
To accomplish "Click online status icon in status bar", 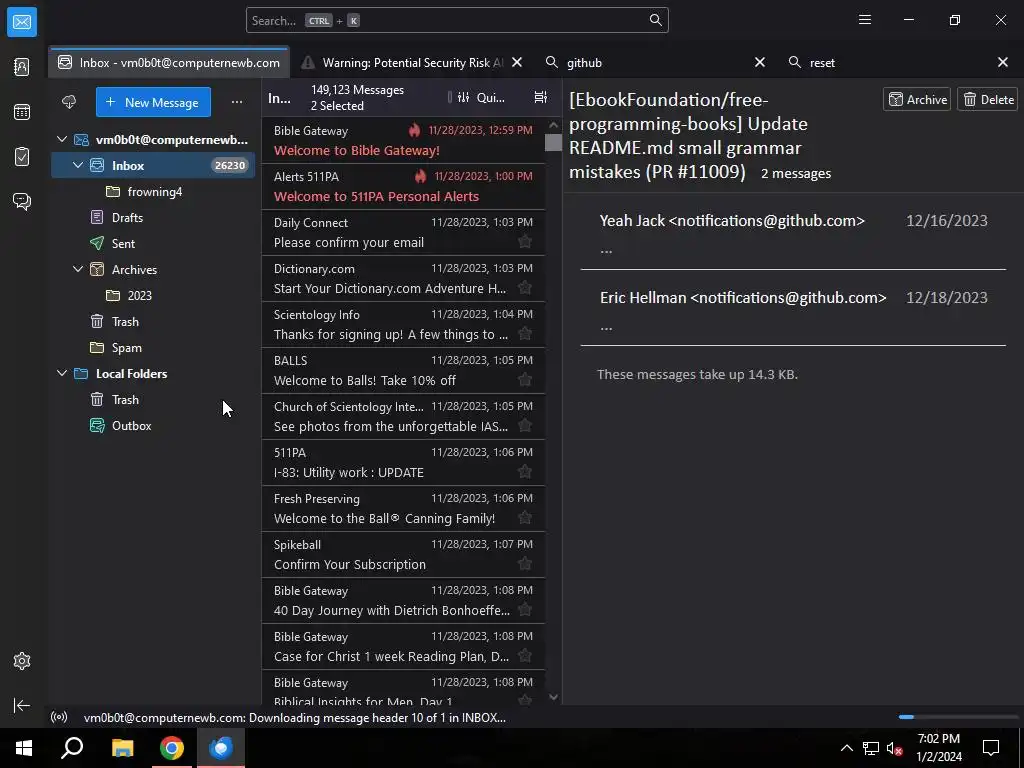I will pos(59,717).
